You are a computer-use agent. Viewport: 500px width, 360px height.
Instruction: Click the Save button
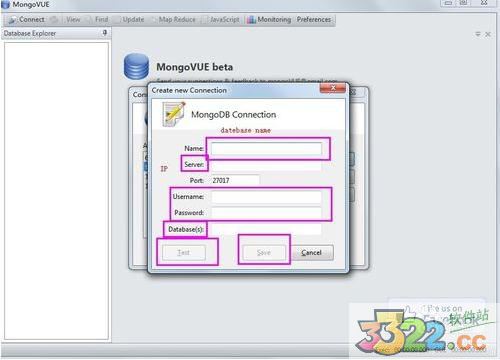264,253
